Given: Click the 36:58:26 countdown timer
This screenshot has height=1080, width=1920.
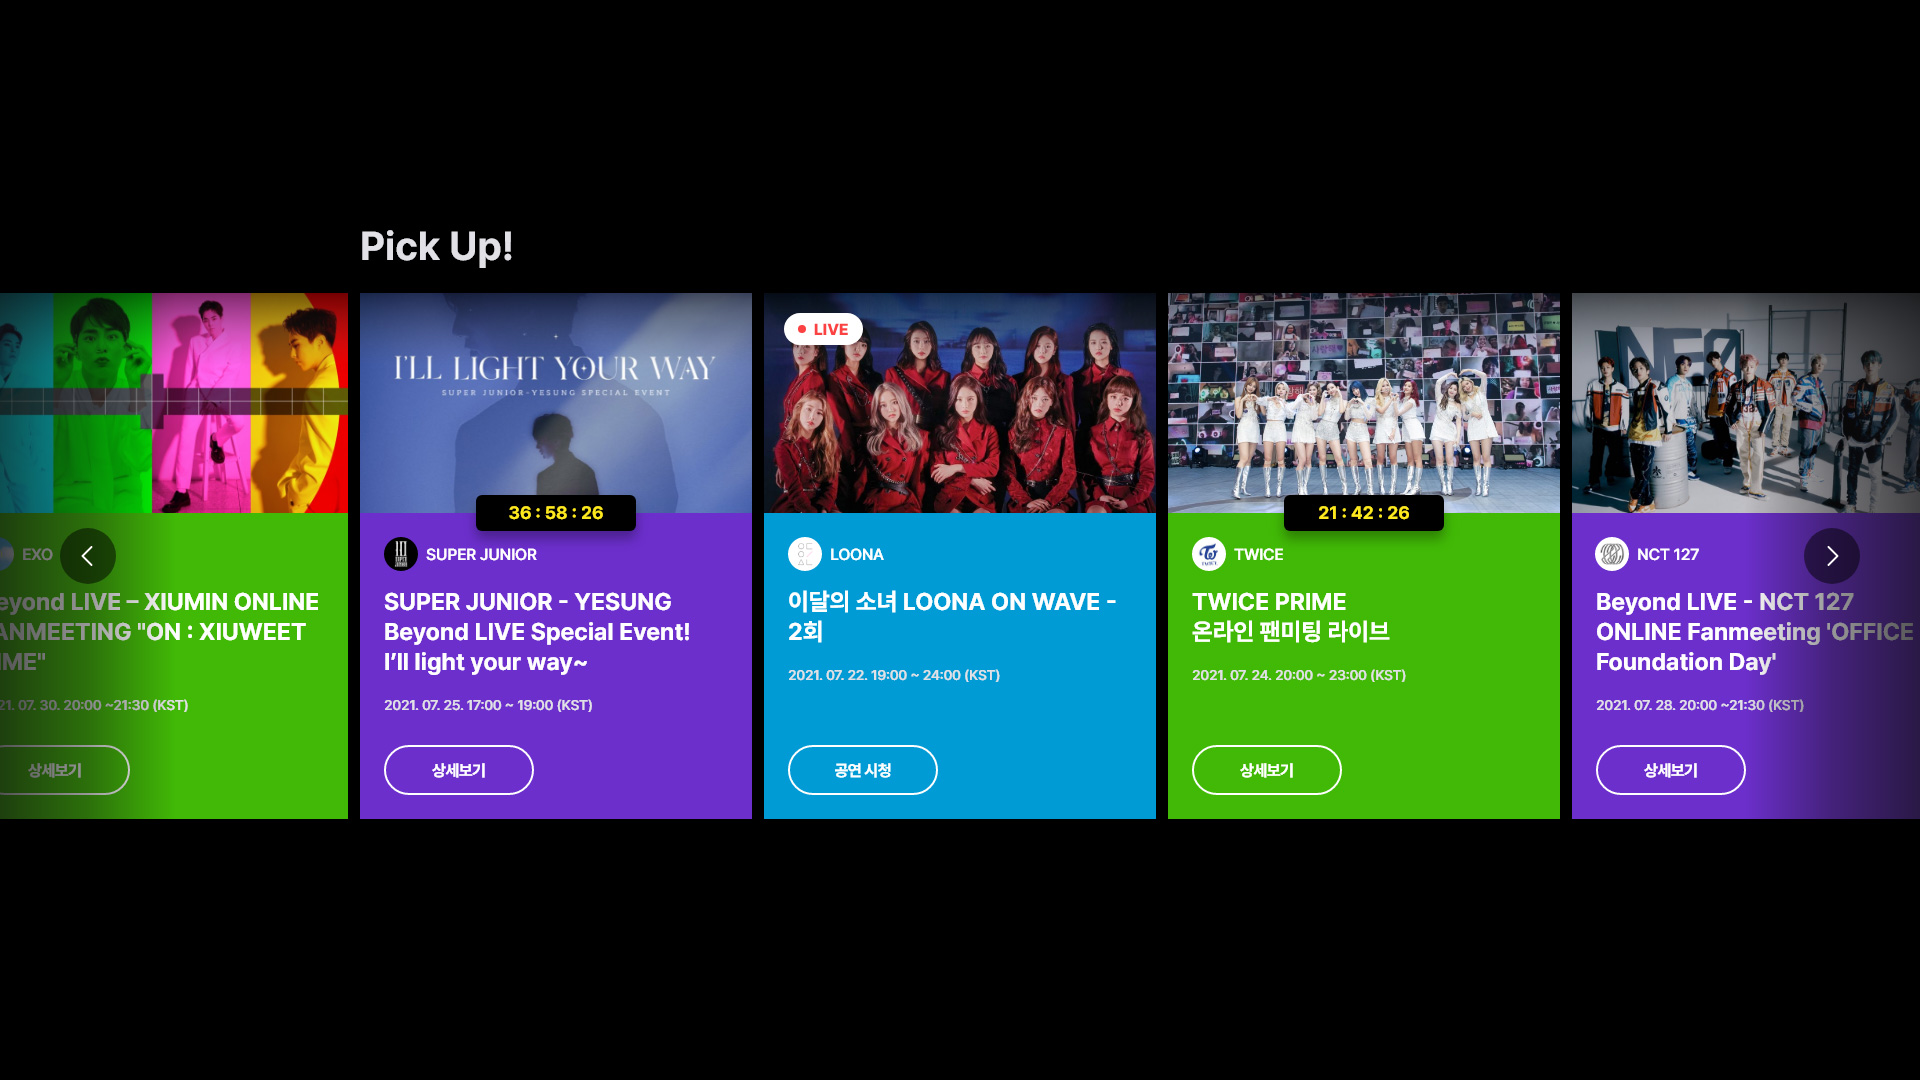Looking at the screenshot, I should [556, 513].
